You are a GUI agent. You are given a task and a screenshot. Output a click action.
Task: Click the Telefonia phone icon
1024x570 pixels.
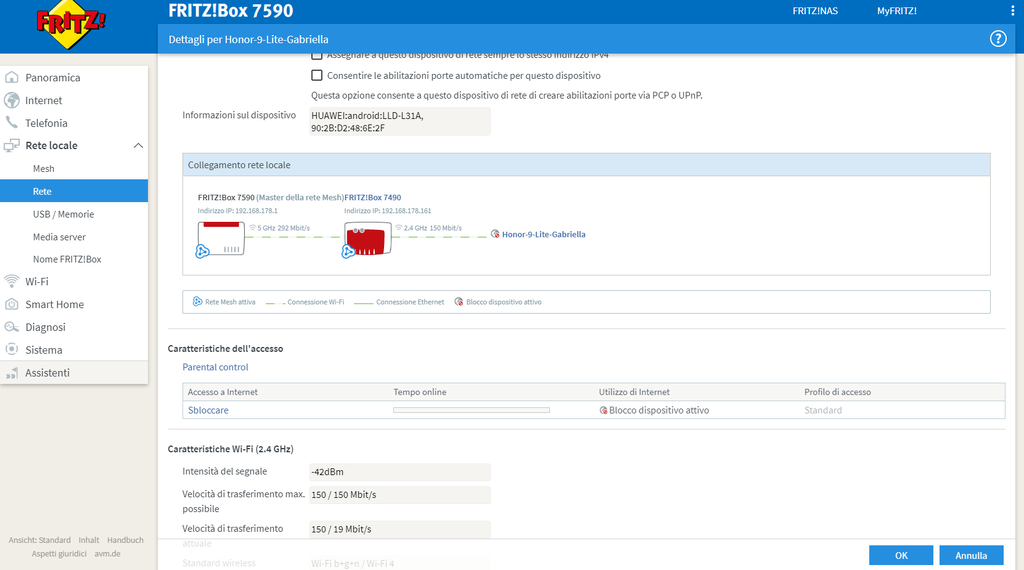click(12, 123)
